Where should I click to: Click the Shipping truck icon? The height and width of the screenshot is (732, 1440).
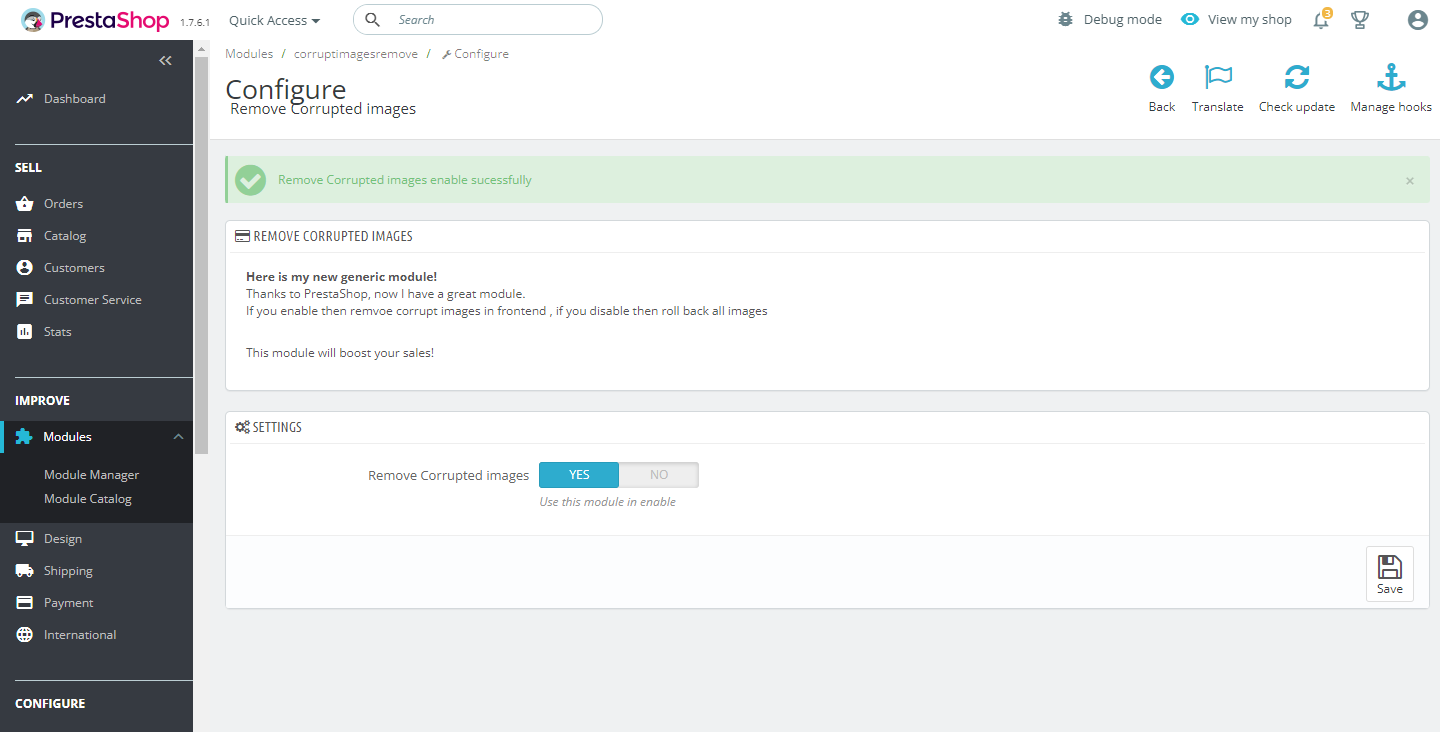pyautogui.click(x=25, y=571)
